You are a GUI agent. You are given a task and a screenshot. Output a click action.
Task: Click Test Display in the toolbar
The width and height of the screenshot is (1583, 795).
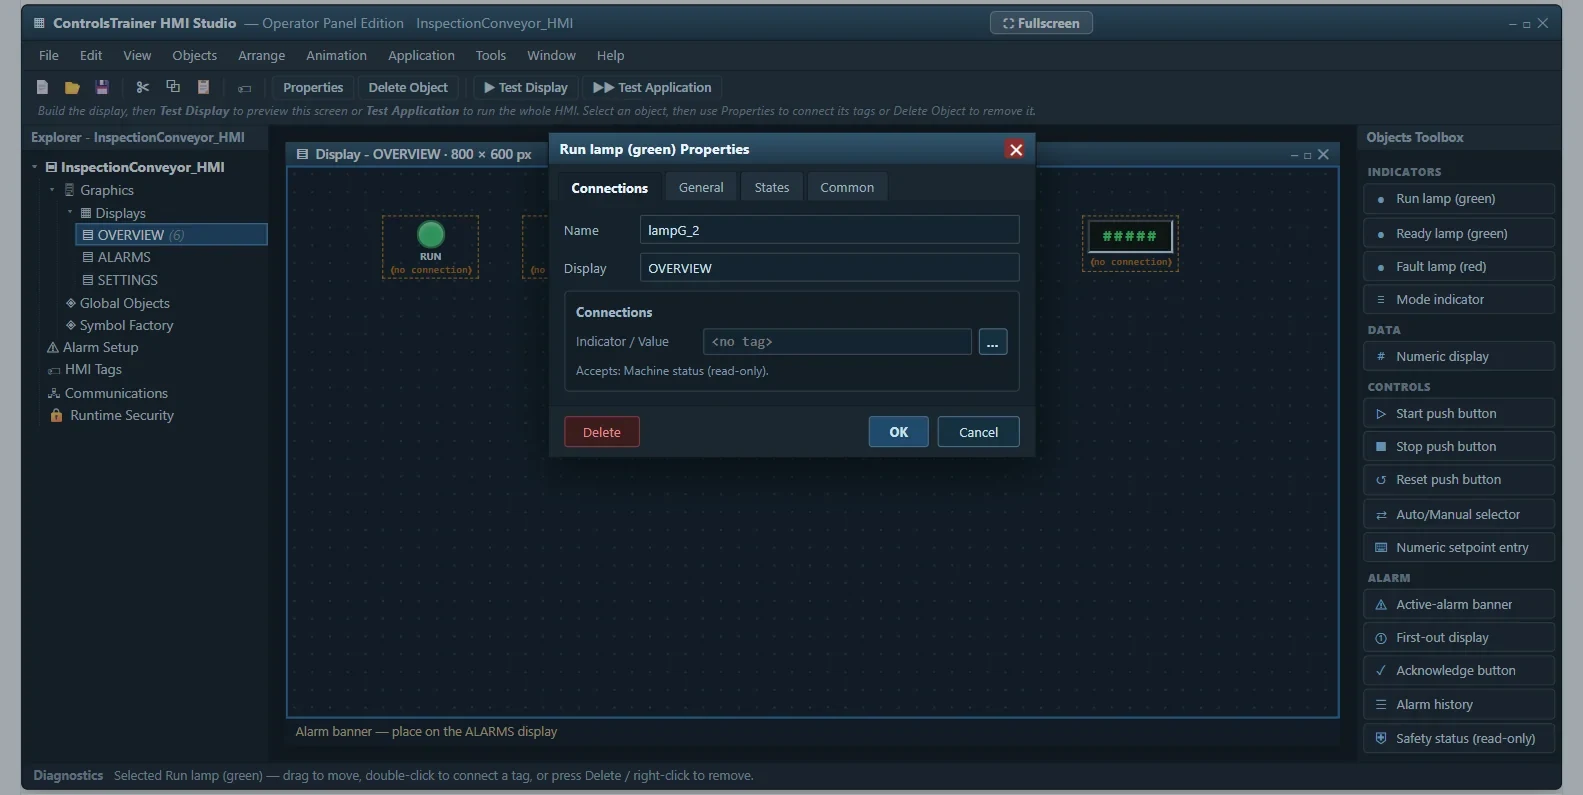[526, 88]
